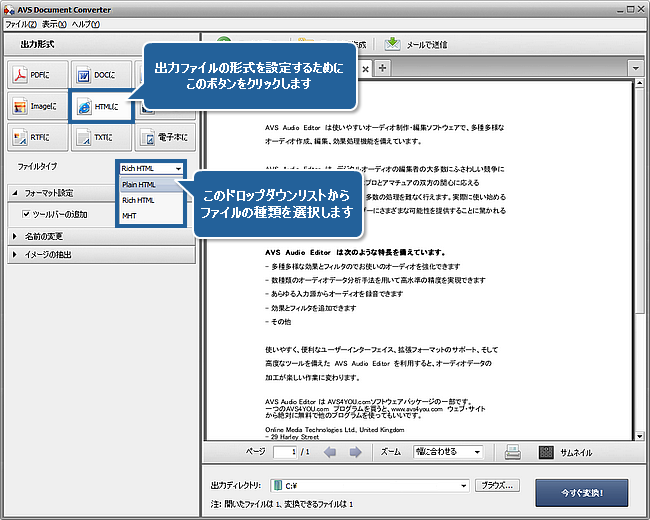
Task: Pick Plain HTML from the file type list
Action: [x=151, y=185]
